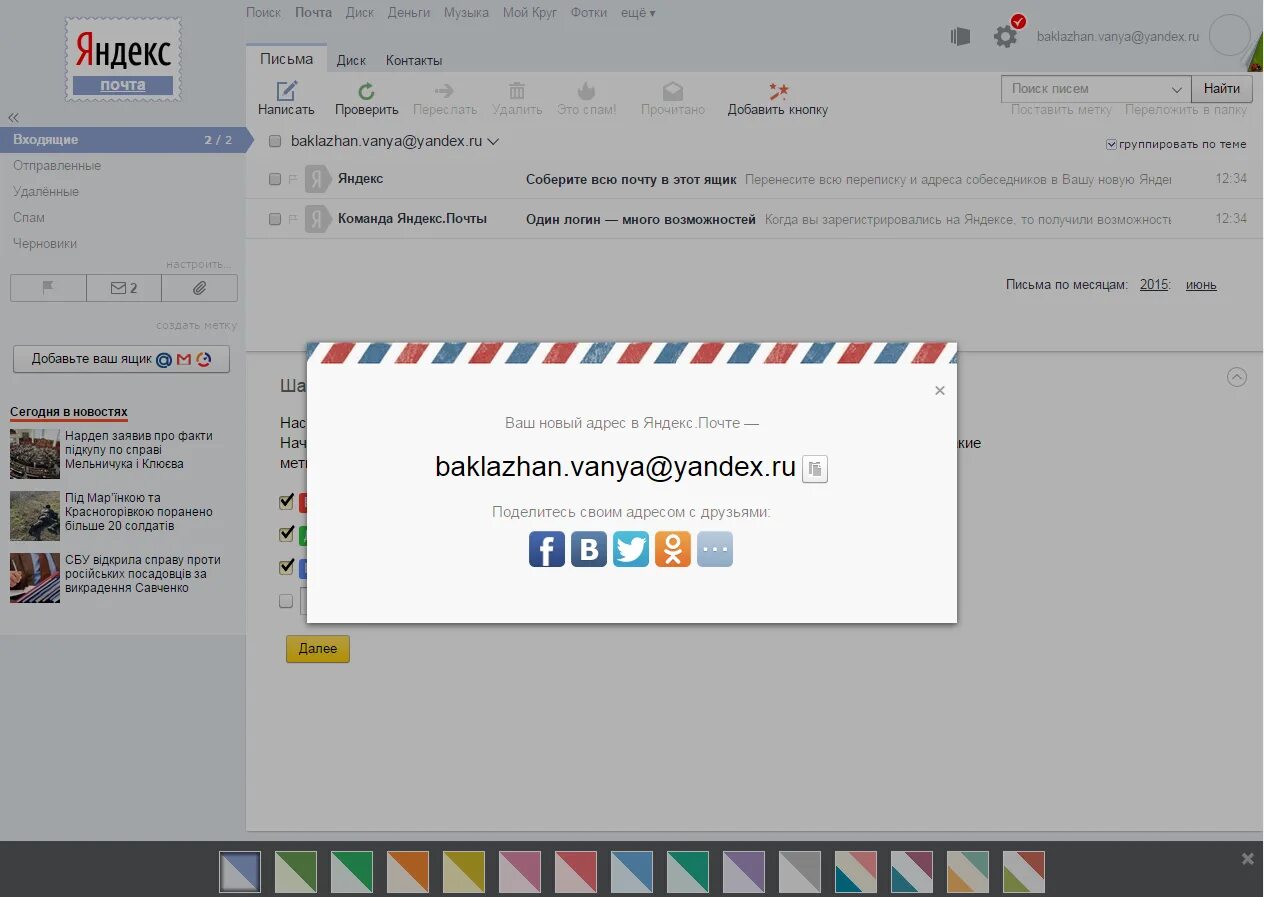Toggle the first checked label checkbox

(x=286, y=501)
